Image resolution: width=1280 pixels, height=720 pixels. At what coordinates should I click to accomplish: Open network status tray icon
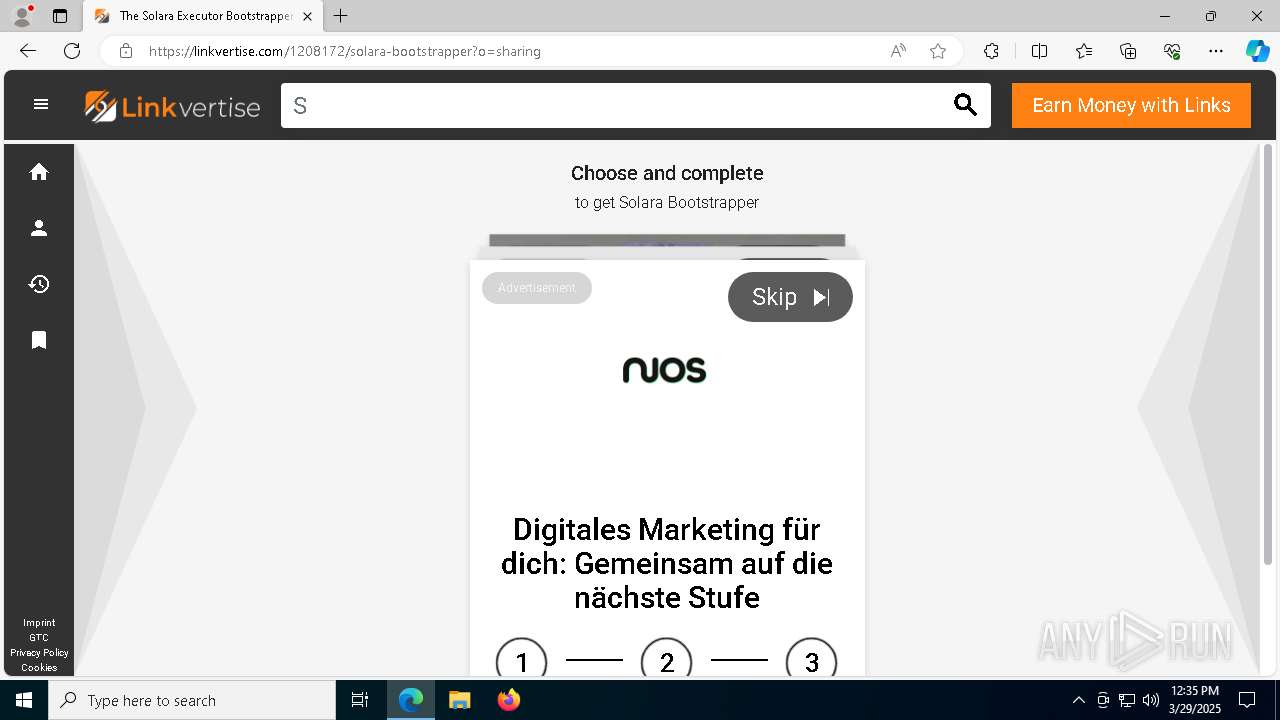coord(1127,700)
